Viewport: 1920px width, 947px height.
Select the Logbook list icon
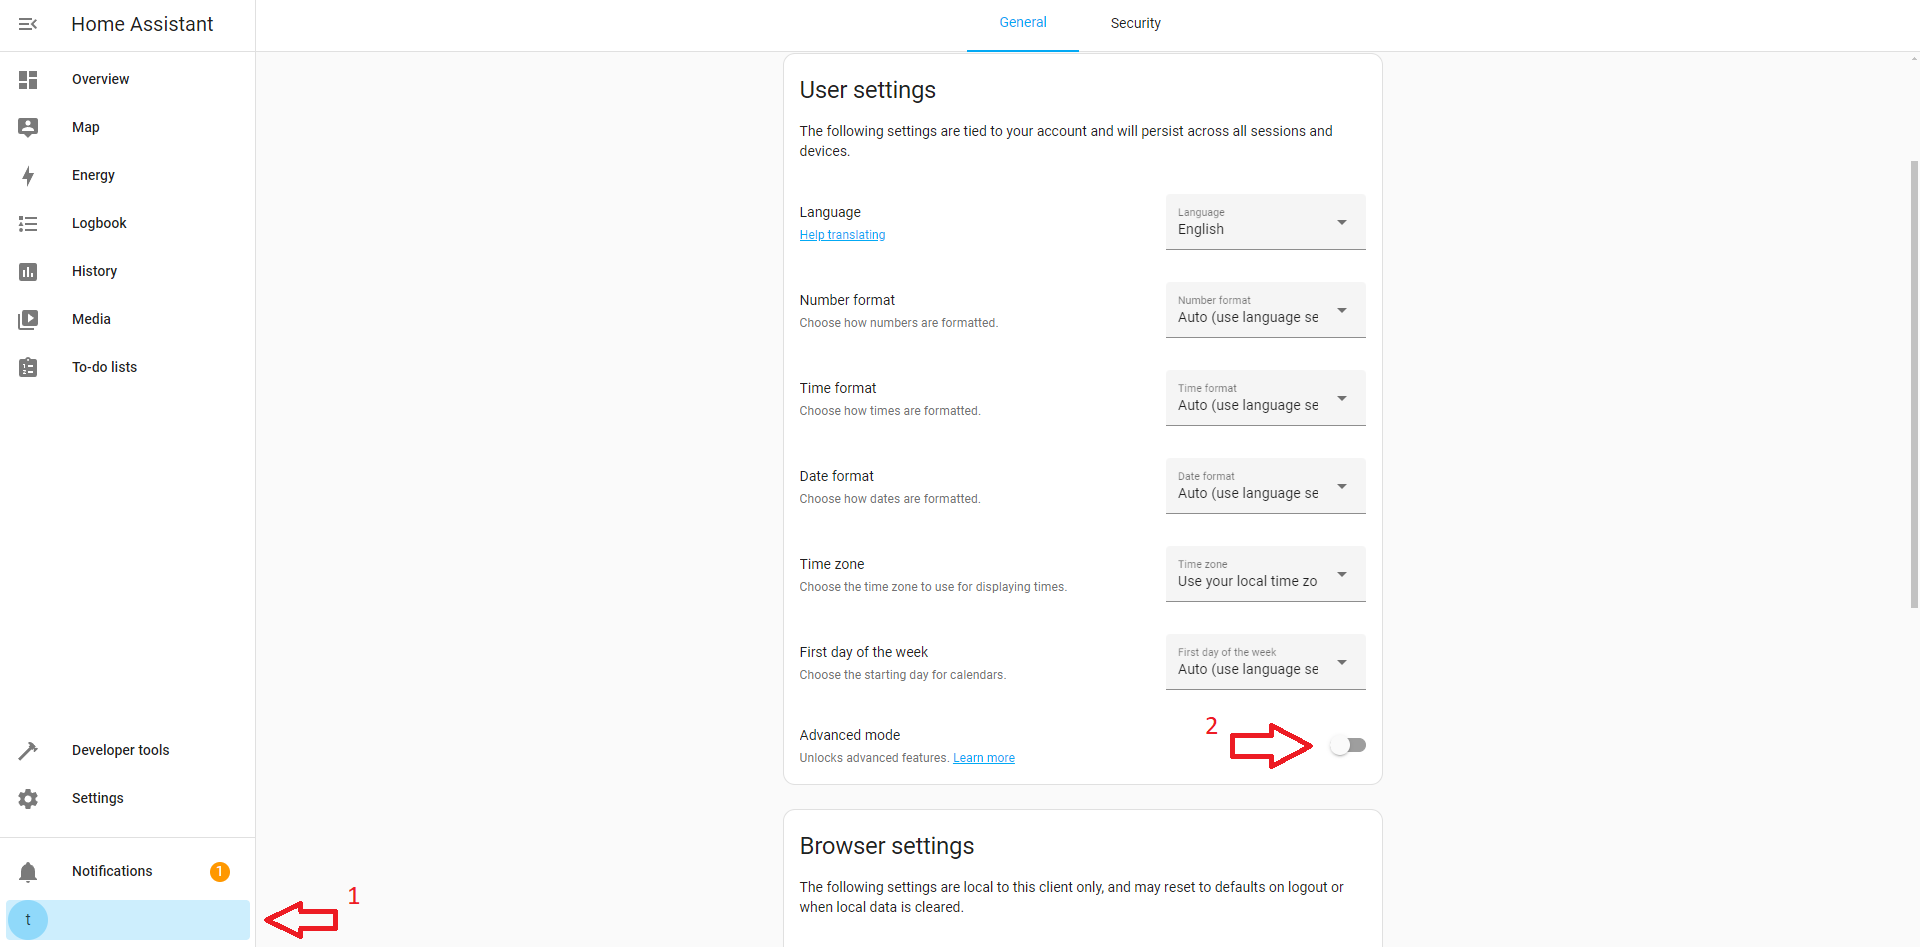point(28,224)
